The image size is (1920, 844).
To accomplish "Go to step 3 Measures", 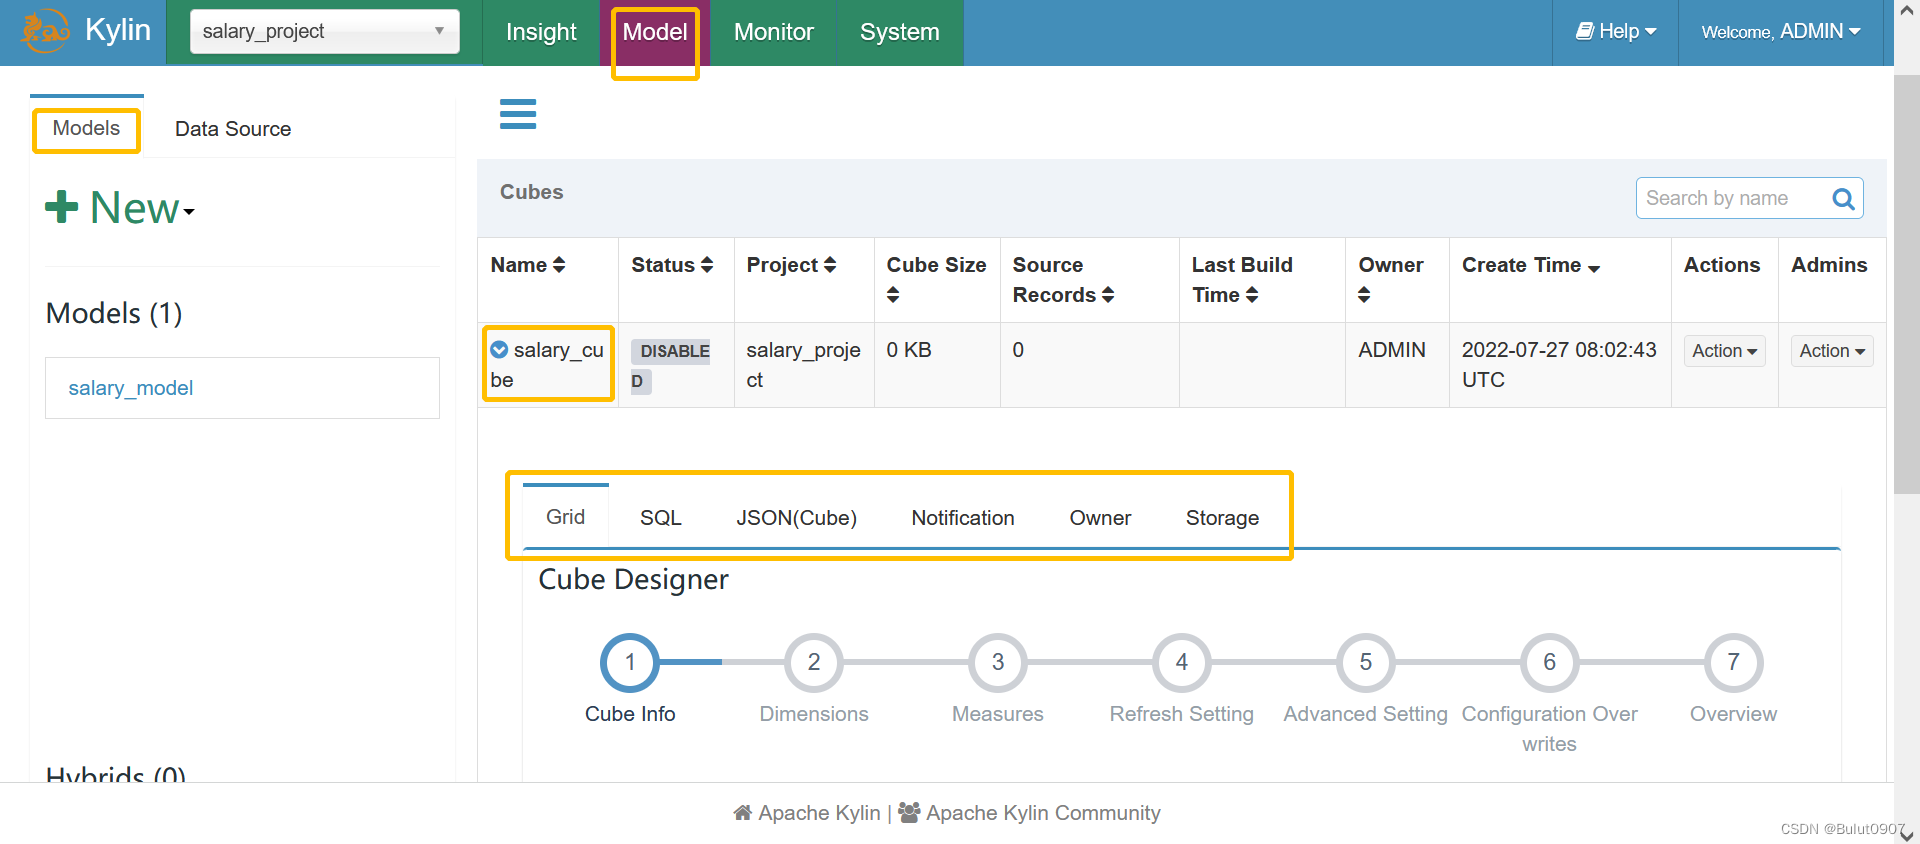I will (x=998, y=662).
